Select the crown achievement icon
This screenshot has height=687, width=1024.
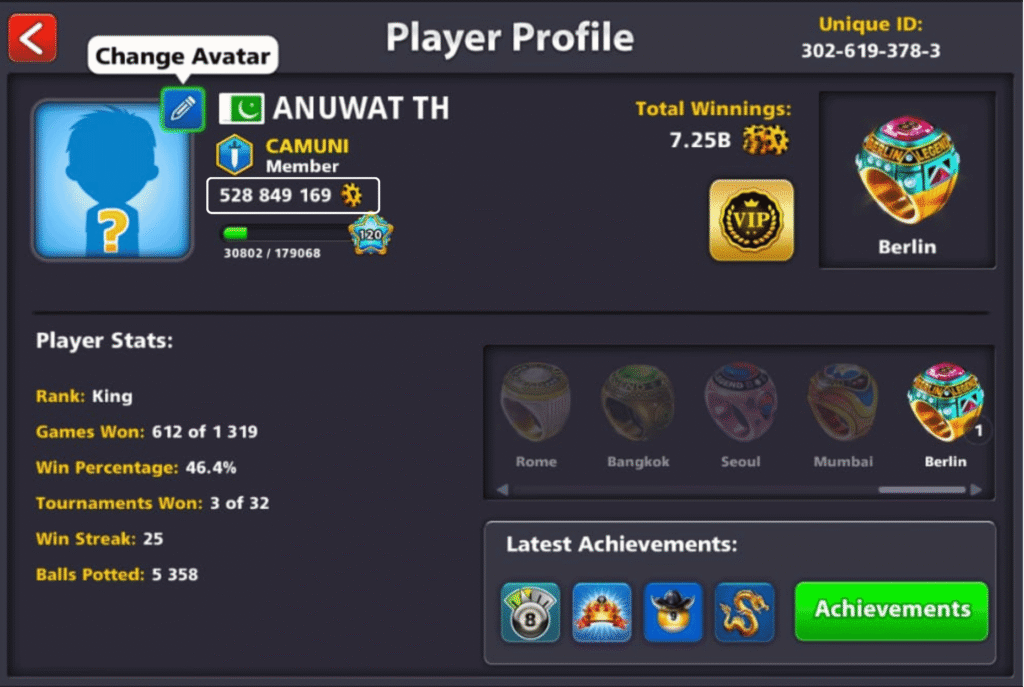point(601,613)
